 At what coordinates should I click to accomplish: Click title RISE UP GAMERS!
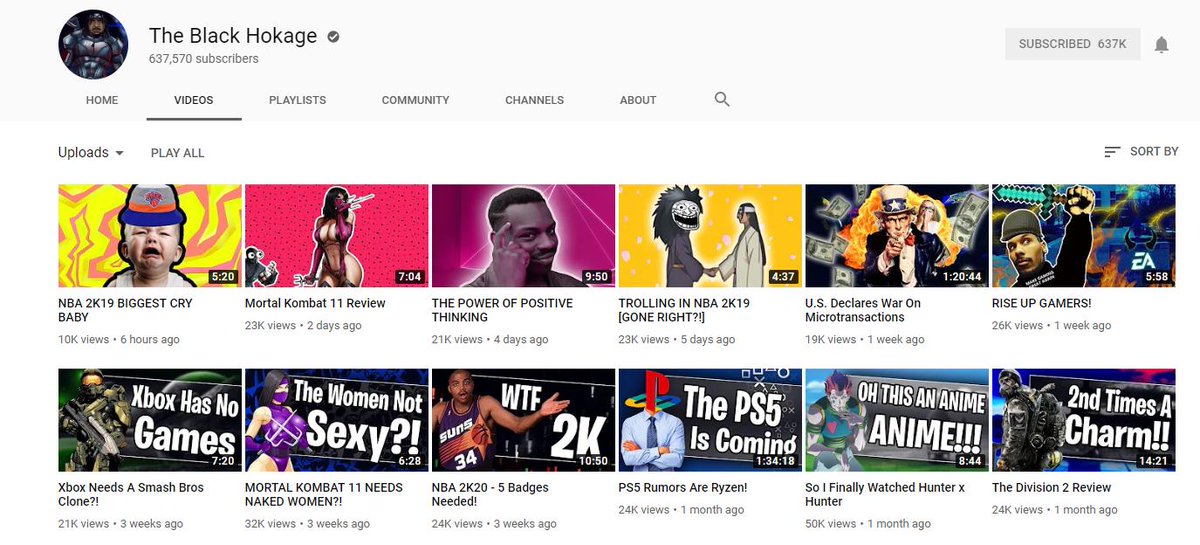tap(1042, 303)
